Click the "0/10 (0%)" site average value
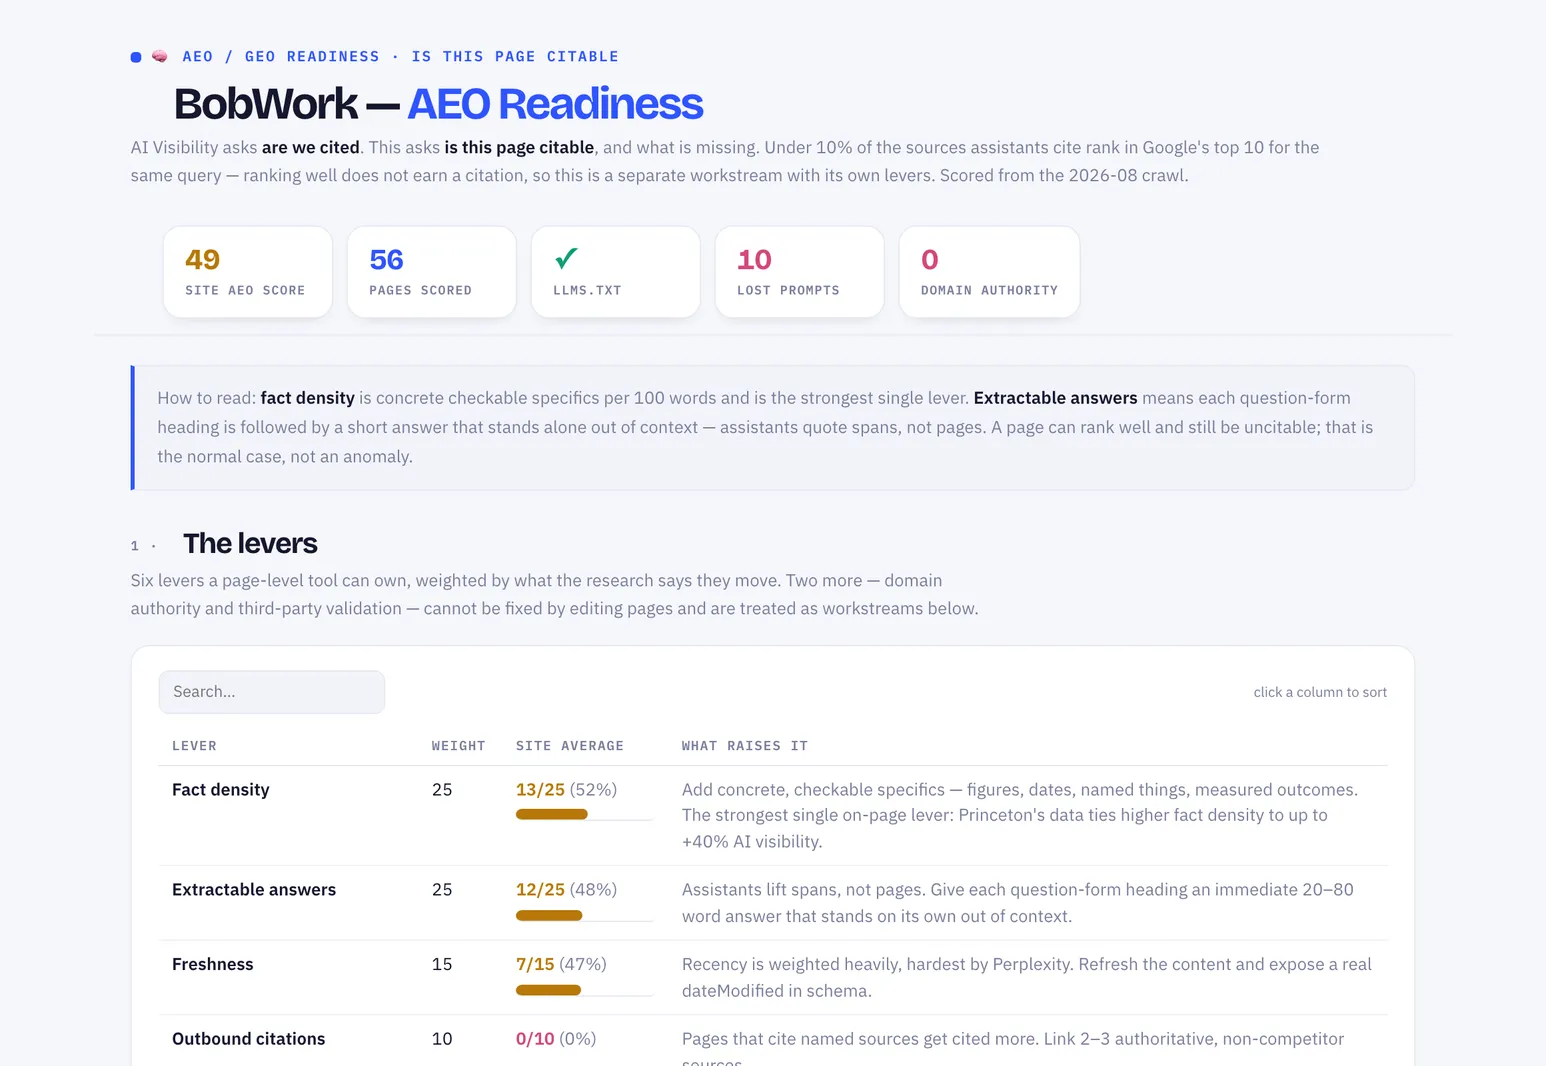The width and height of the screenshot is (1546, 1066). pos(556,1040)
